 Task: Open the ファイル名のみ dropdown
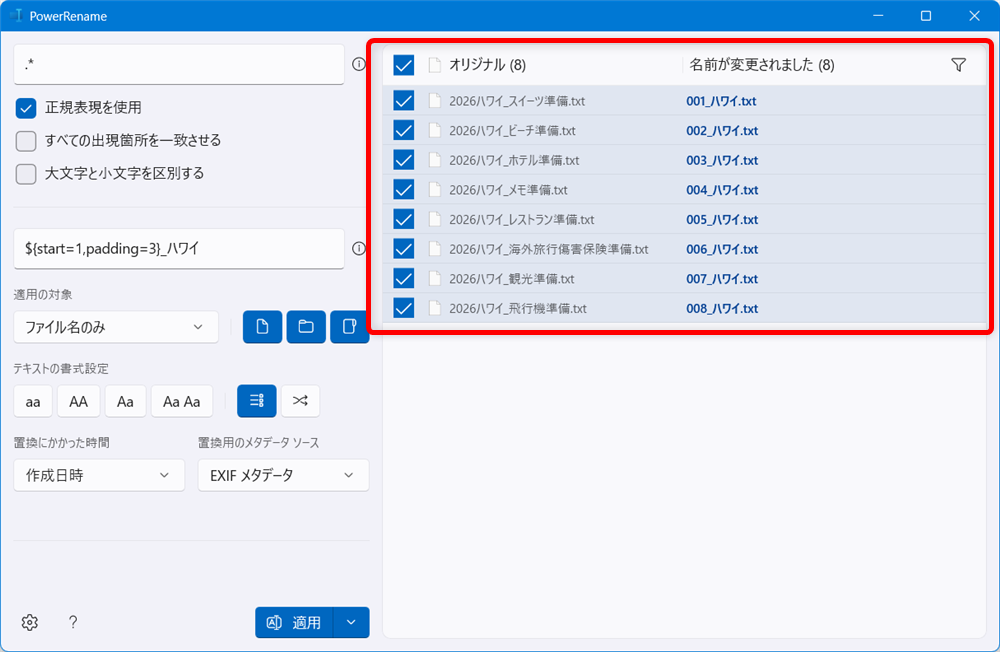[115, 326]
